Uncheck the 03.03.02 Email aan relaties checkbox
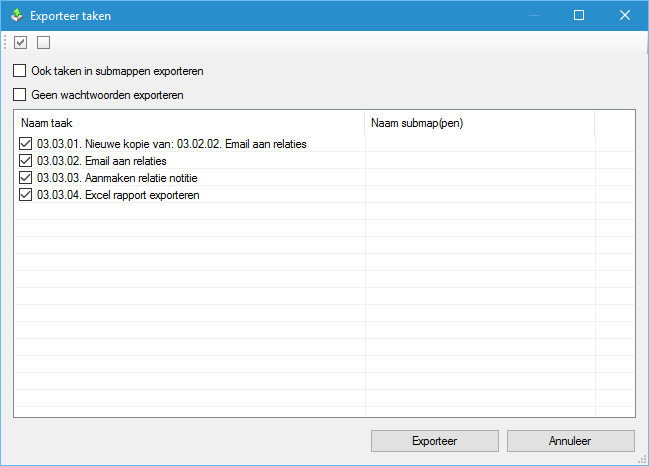The image size is (649, 466). (26, 161)
